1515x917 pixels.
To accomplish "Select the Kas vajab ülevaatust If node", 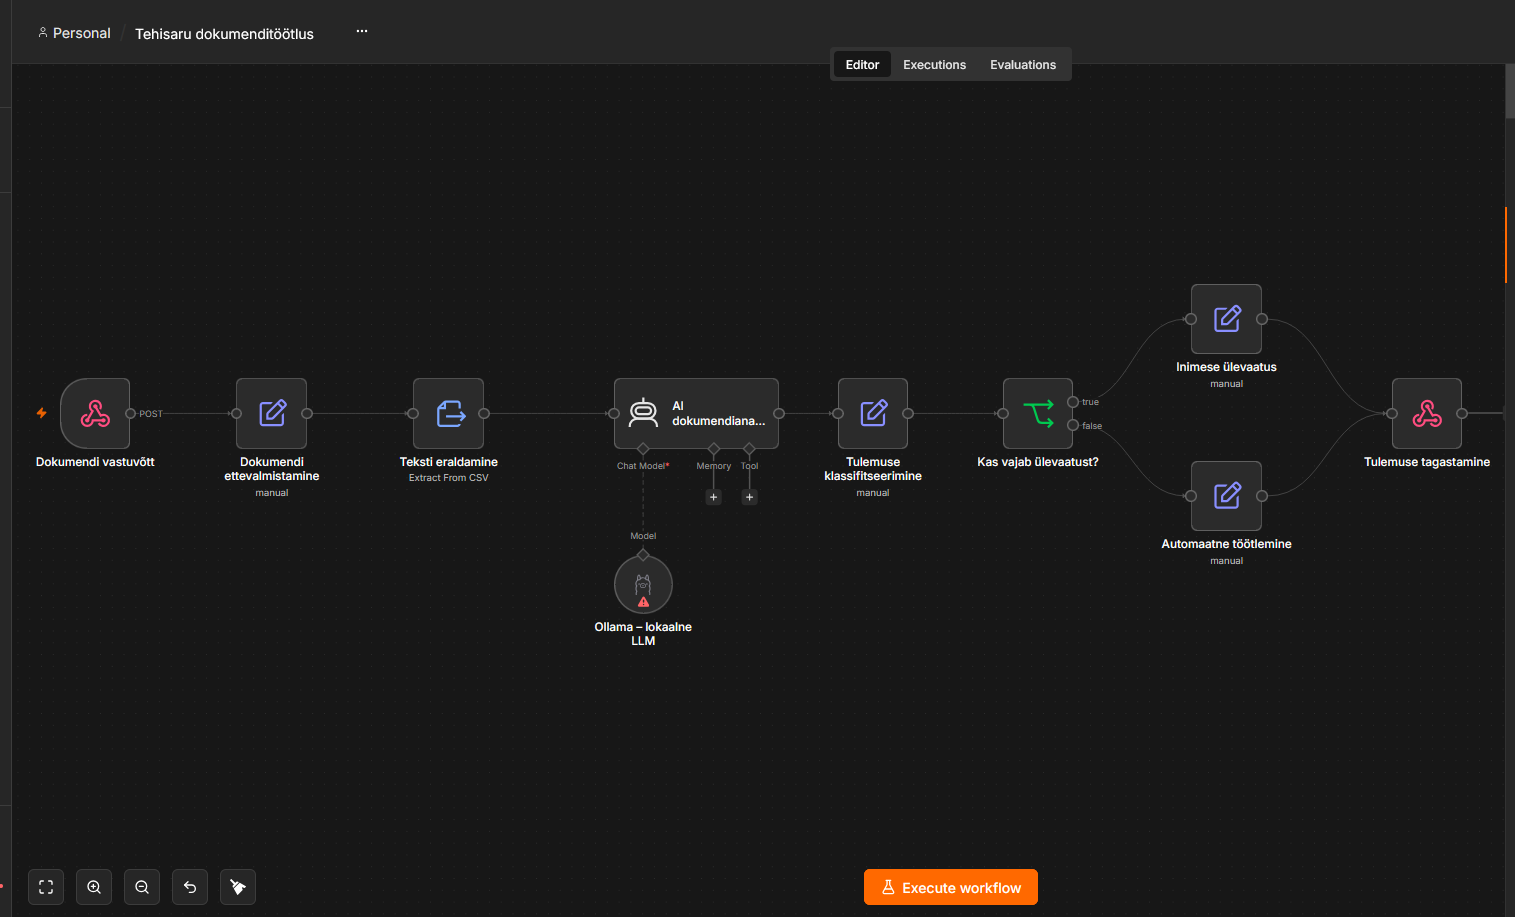I will click(1038, 413).
